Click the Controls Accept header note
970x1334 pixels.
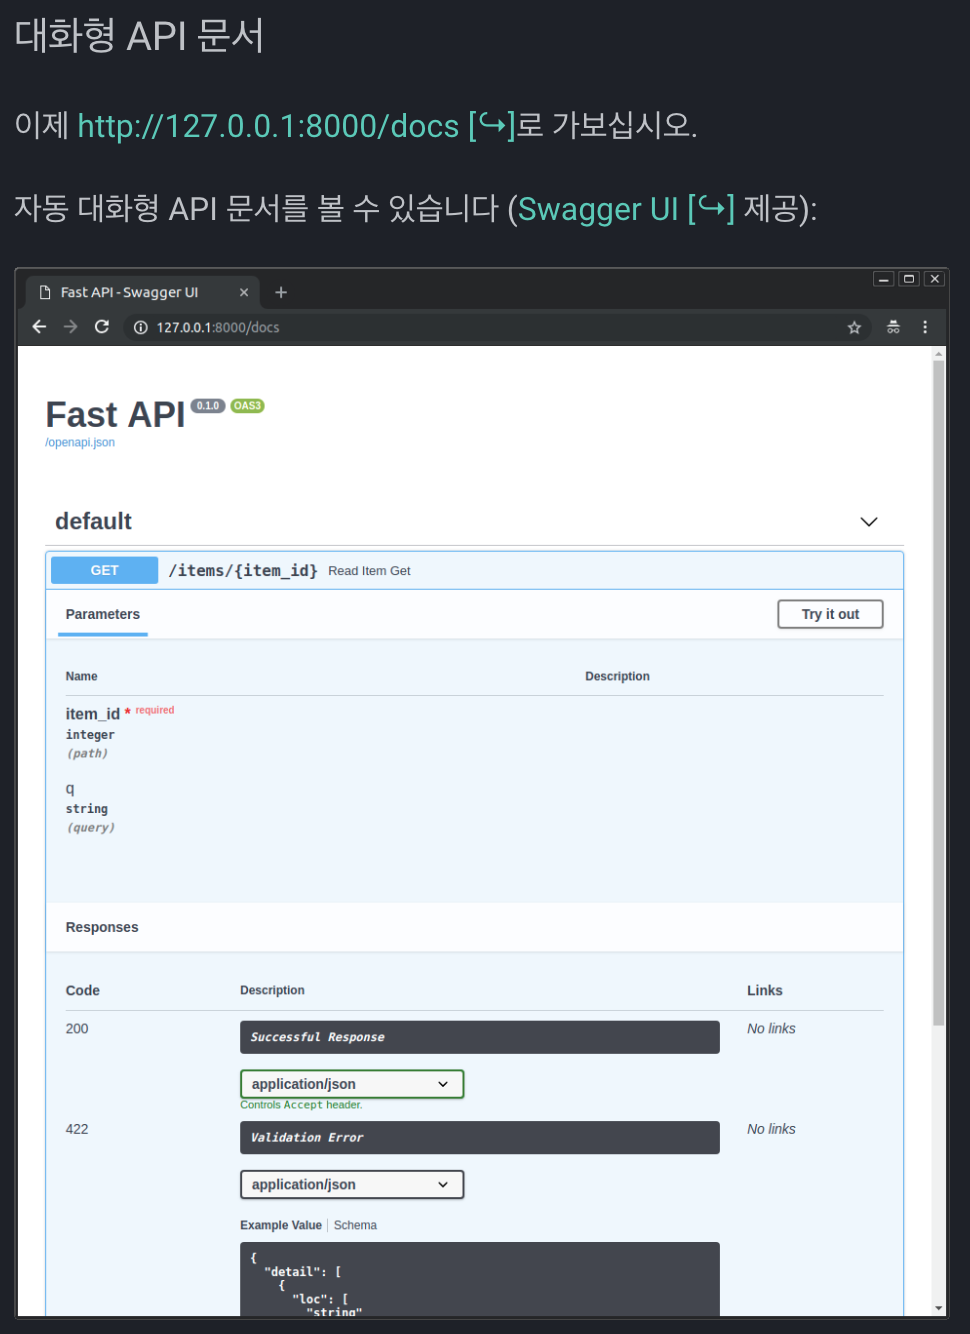coord(301,1105)
